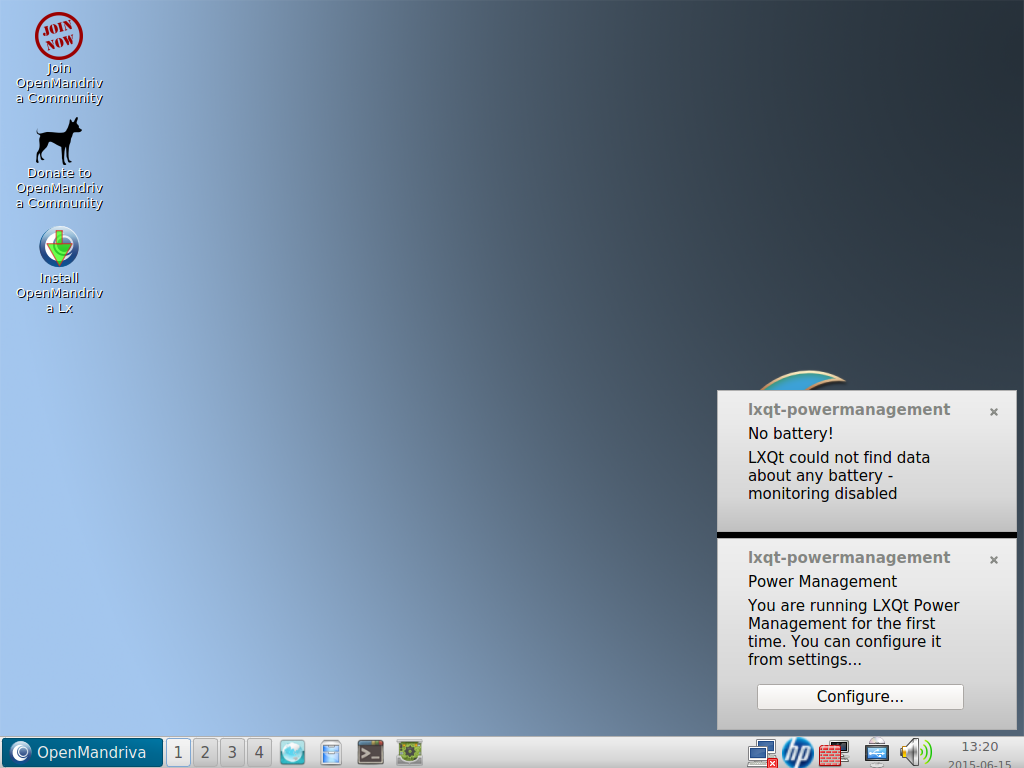Close the No battery! notification
Image resolution: width=1024 pixels, height=768 pixels.
993,412
